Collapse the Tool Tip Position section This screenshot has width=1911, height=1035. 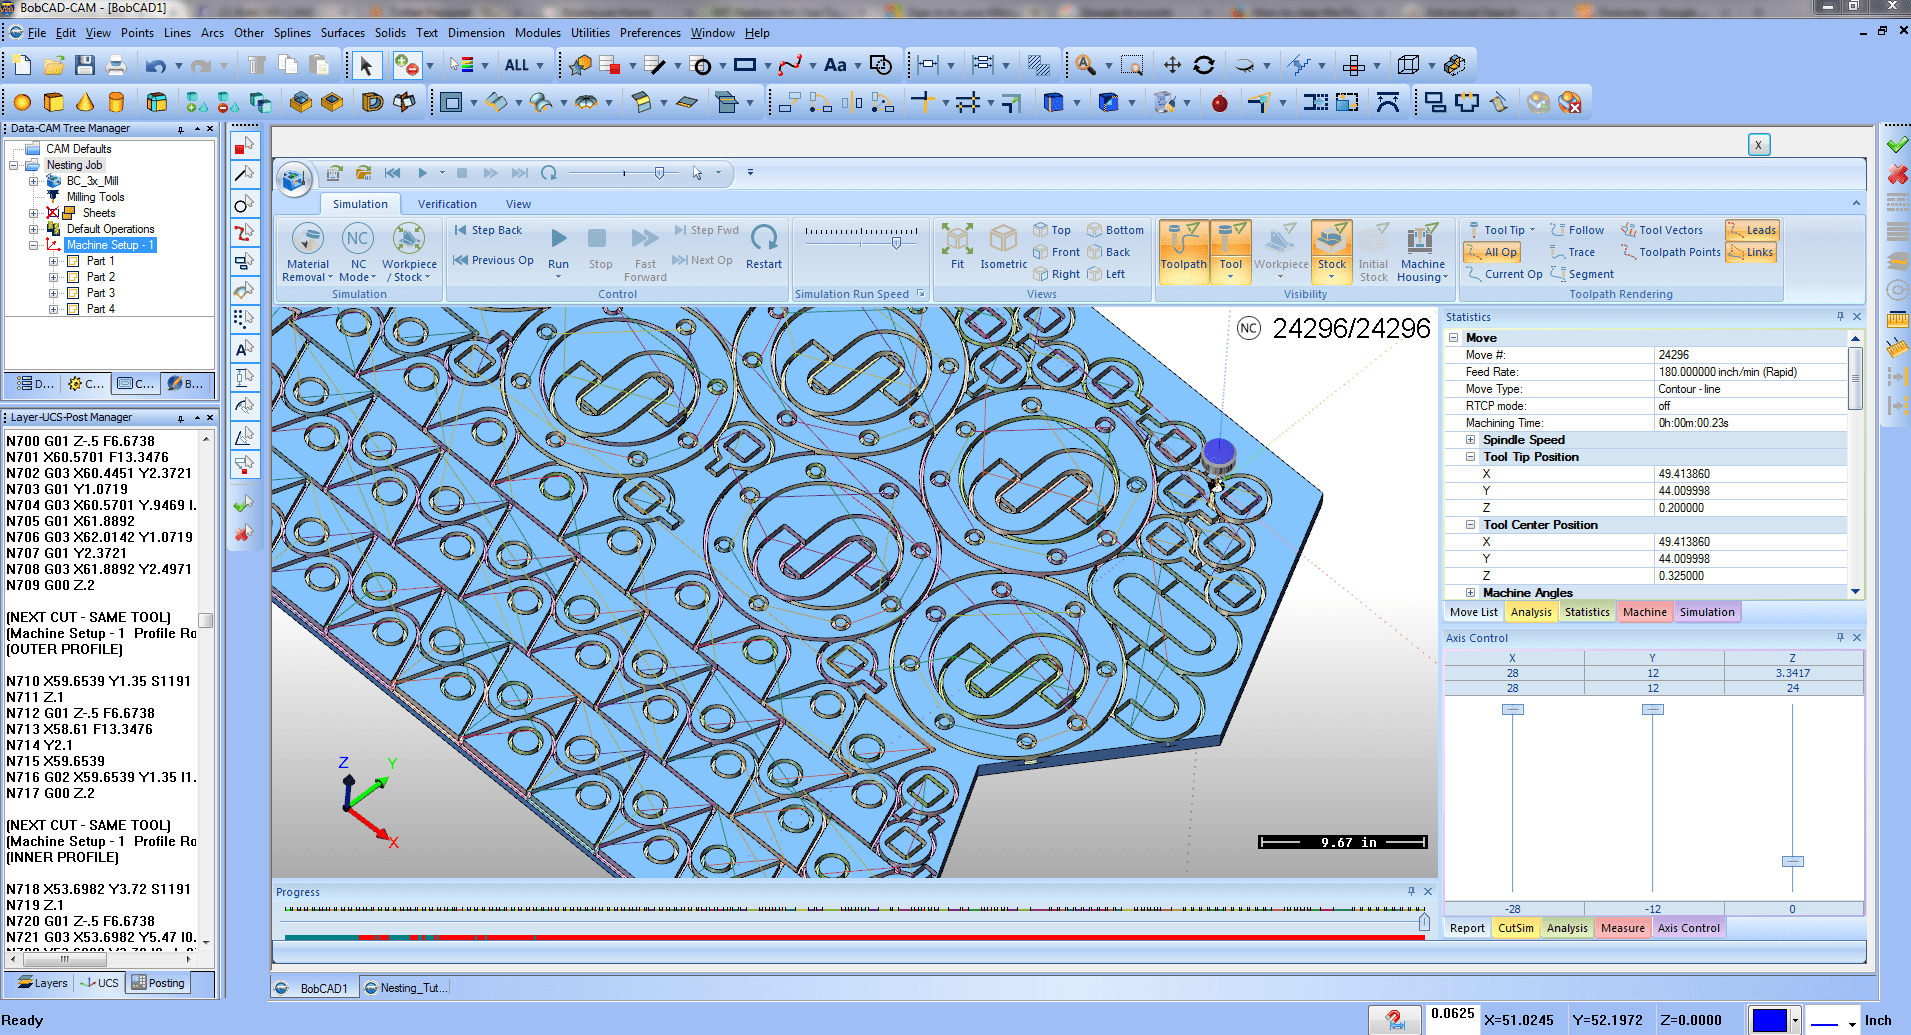(x=1469, y=456)
